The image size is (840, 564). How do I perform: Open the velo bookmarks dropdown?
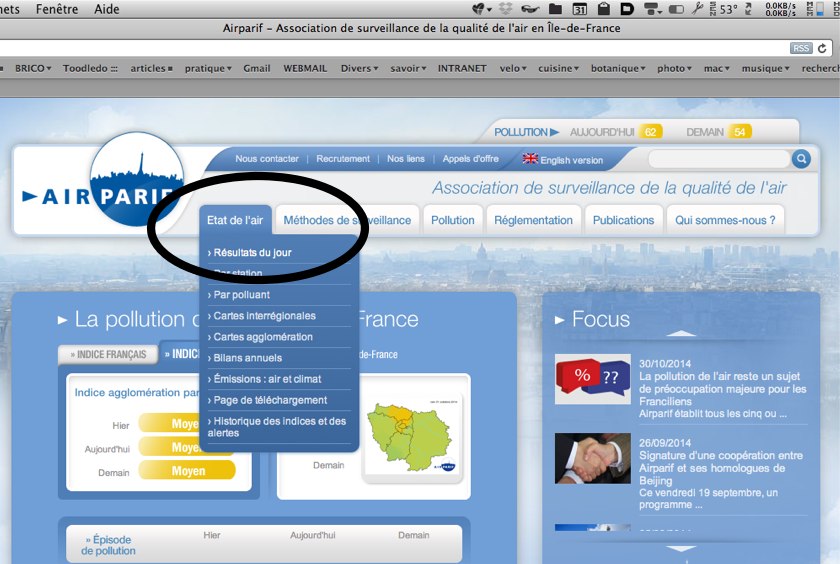coord(513,68)
